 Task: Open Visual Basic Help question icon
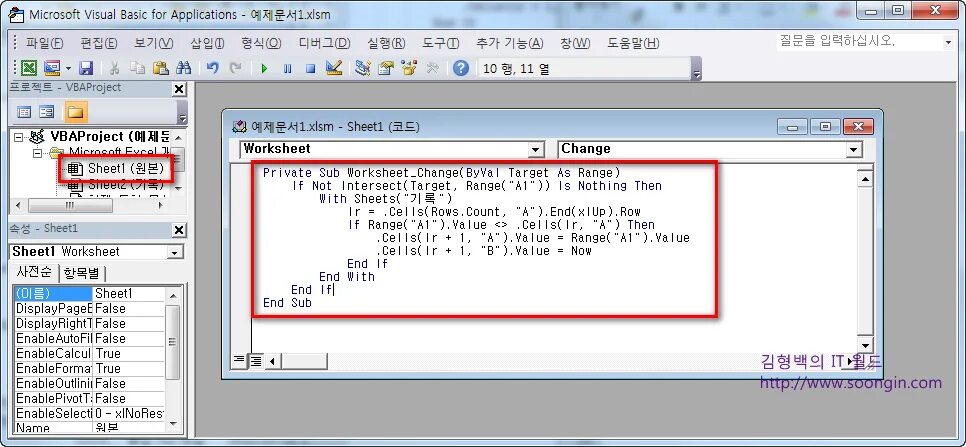(461, 68)
